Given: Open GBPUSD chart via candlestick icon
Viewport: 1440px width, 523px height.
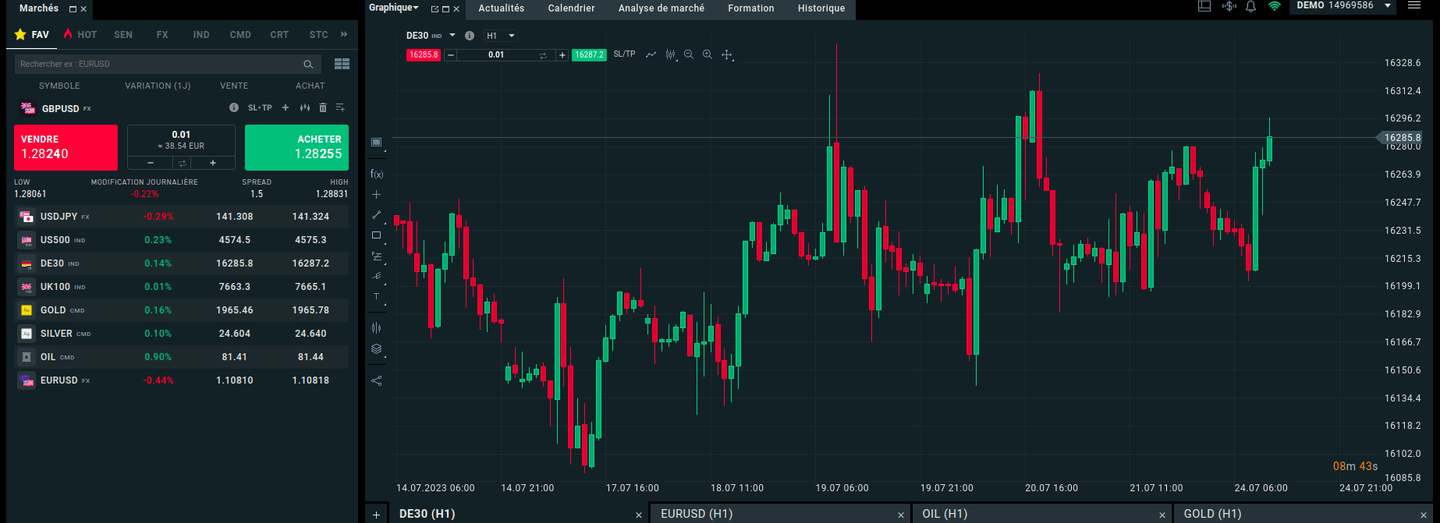Looking at the screenshot, I should pos(304,107).
